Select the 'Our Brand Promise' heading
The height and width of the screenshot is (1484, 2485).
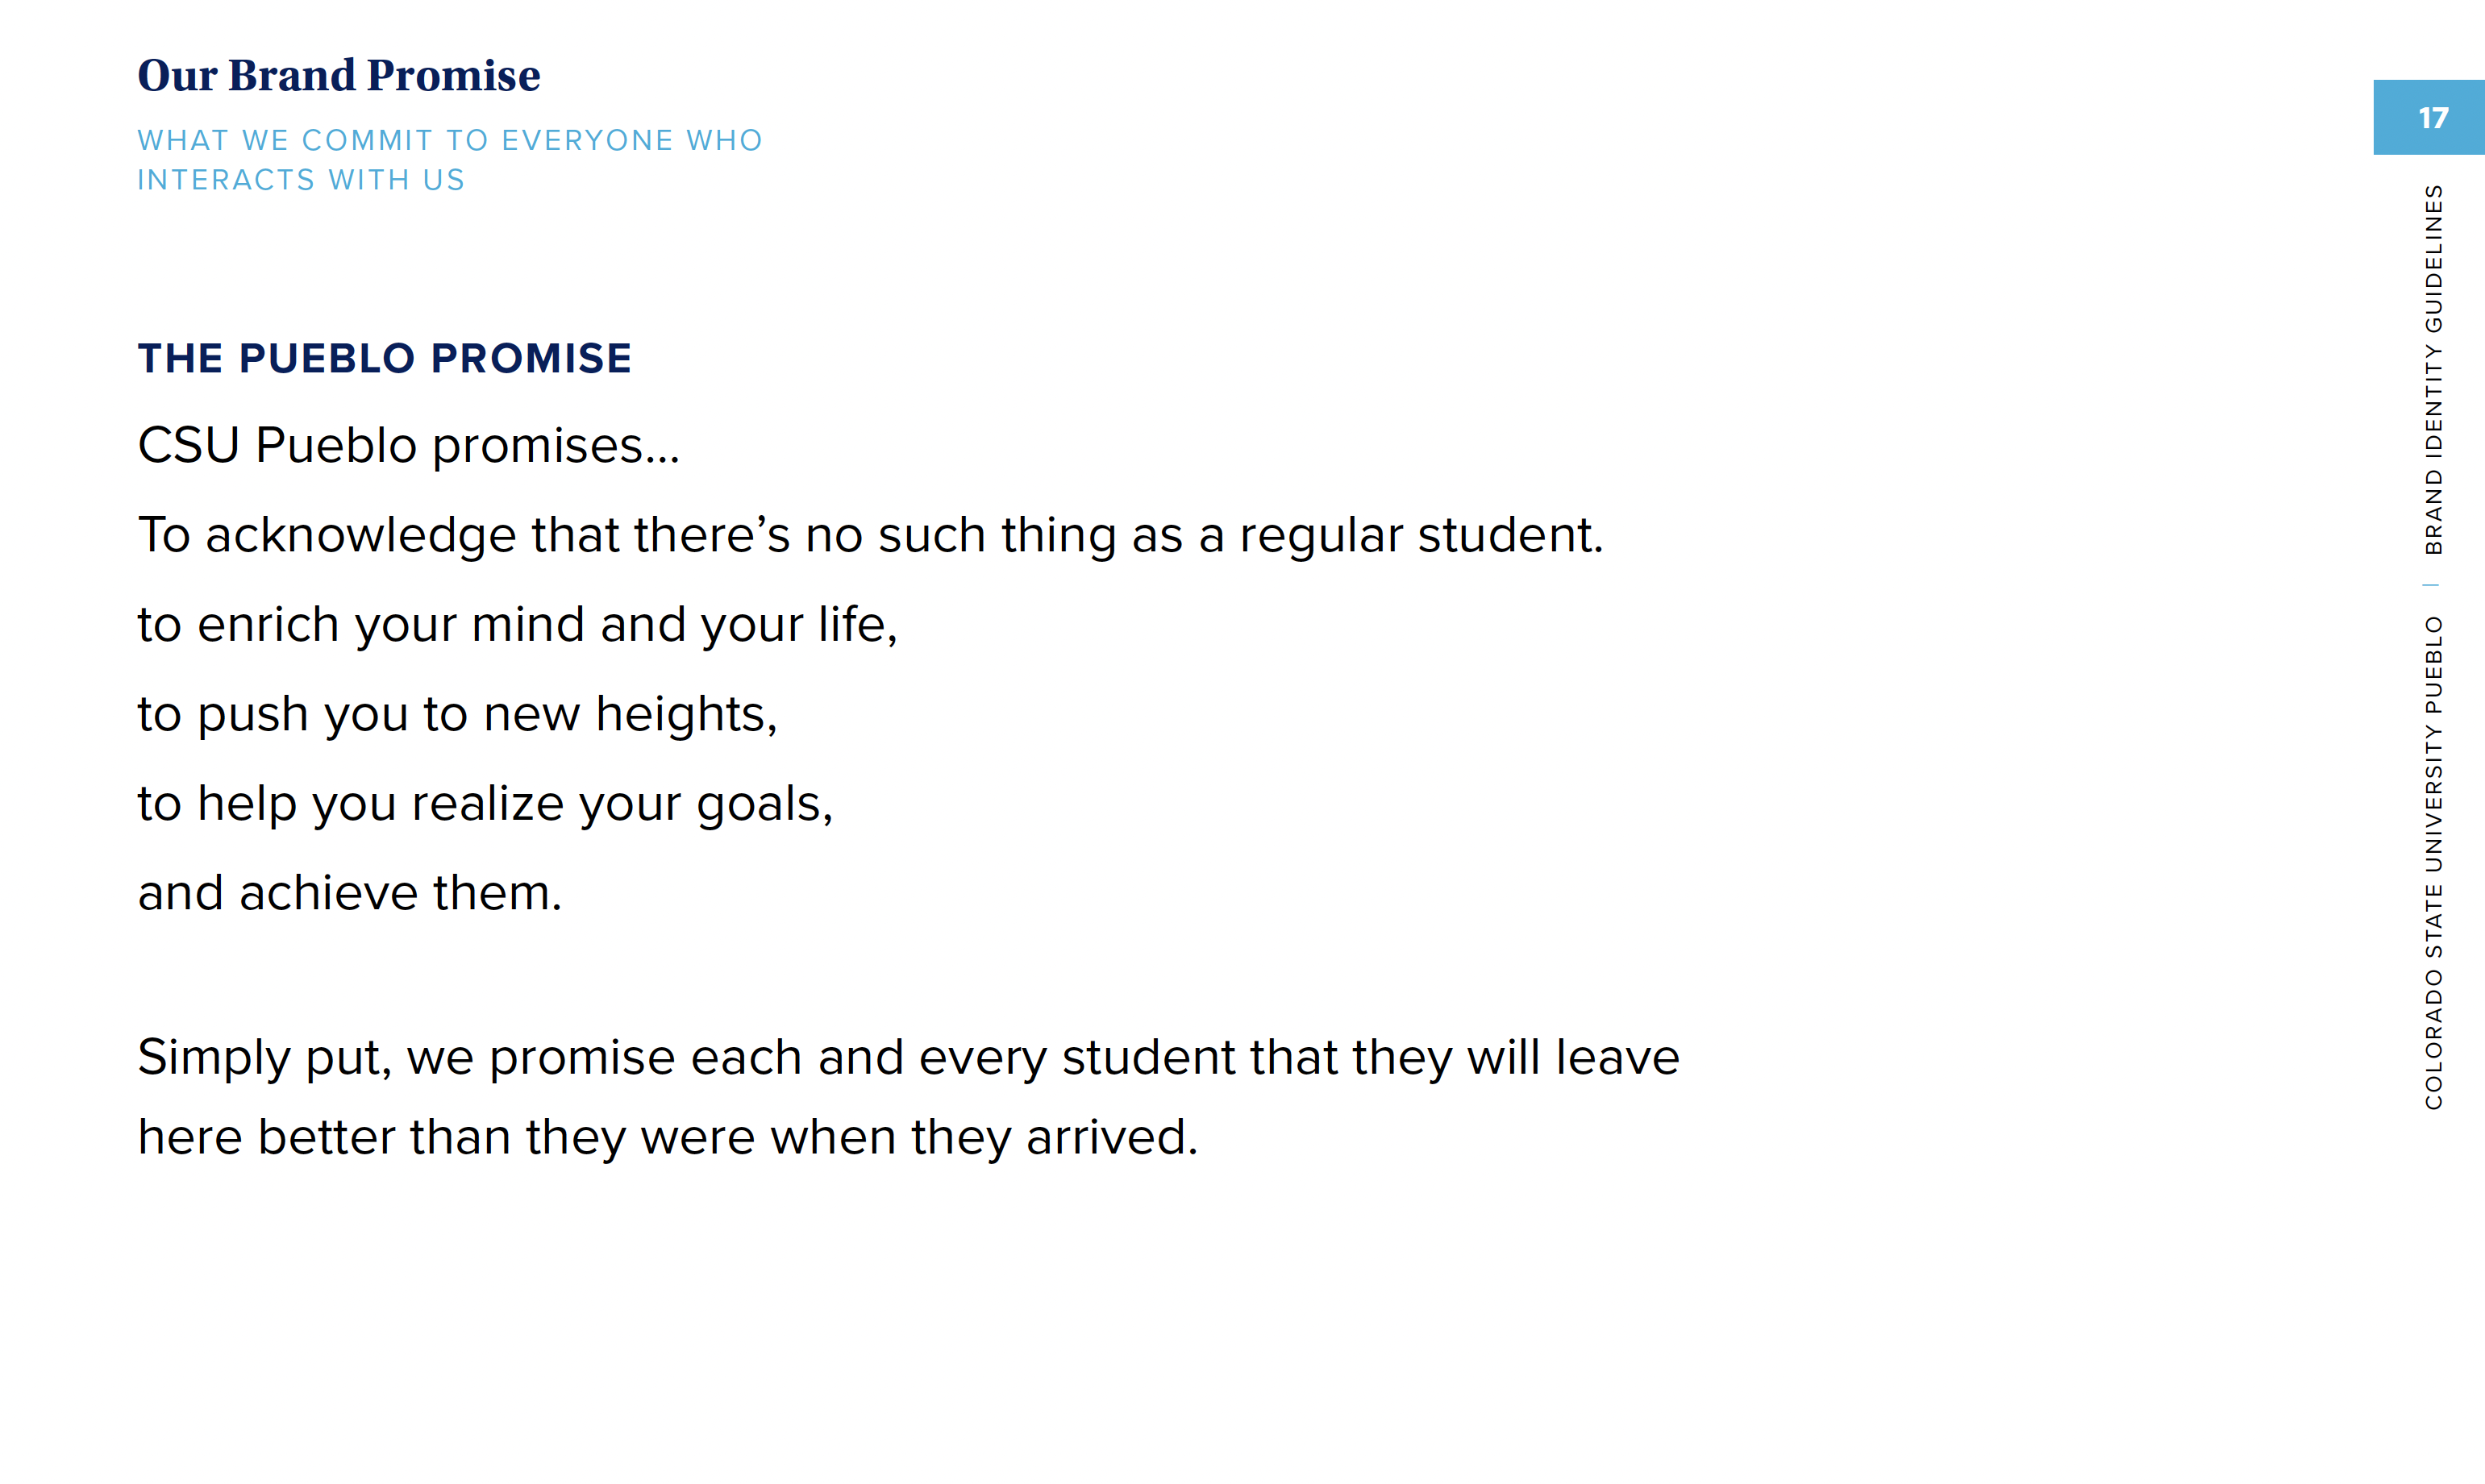click(339, 75)
